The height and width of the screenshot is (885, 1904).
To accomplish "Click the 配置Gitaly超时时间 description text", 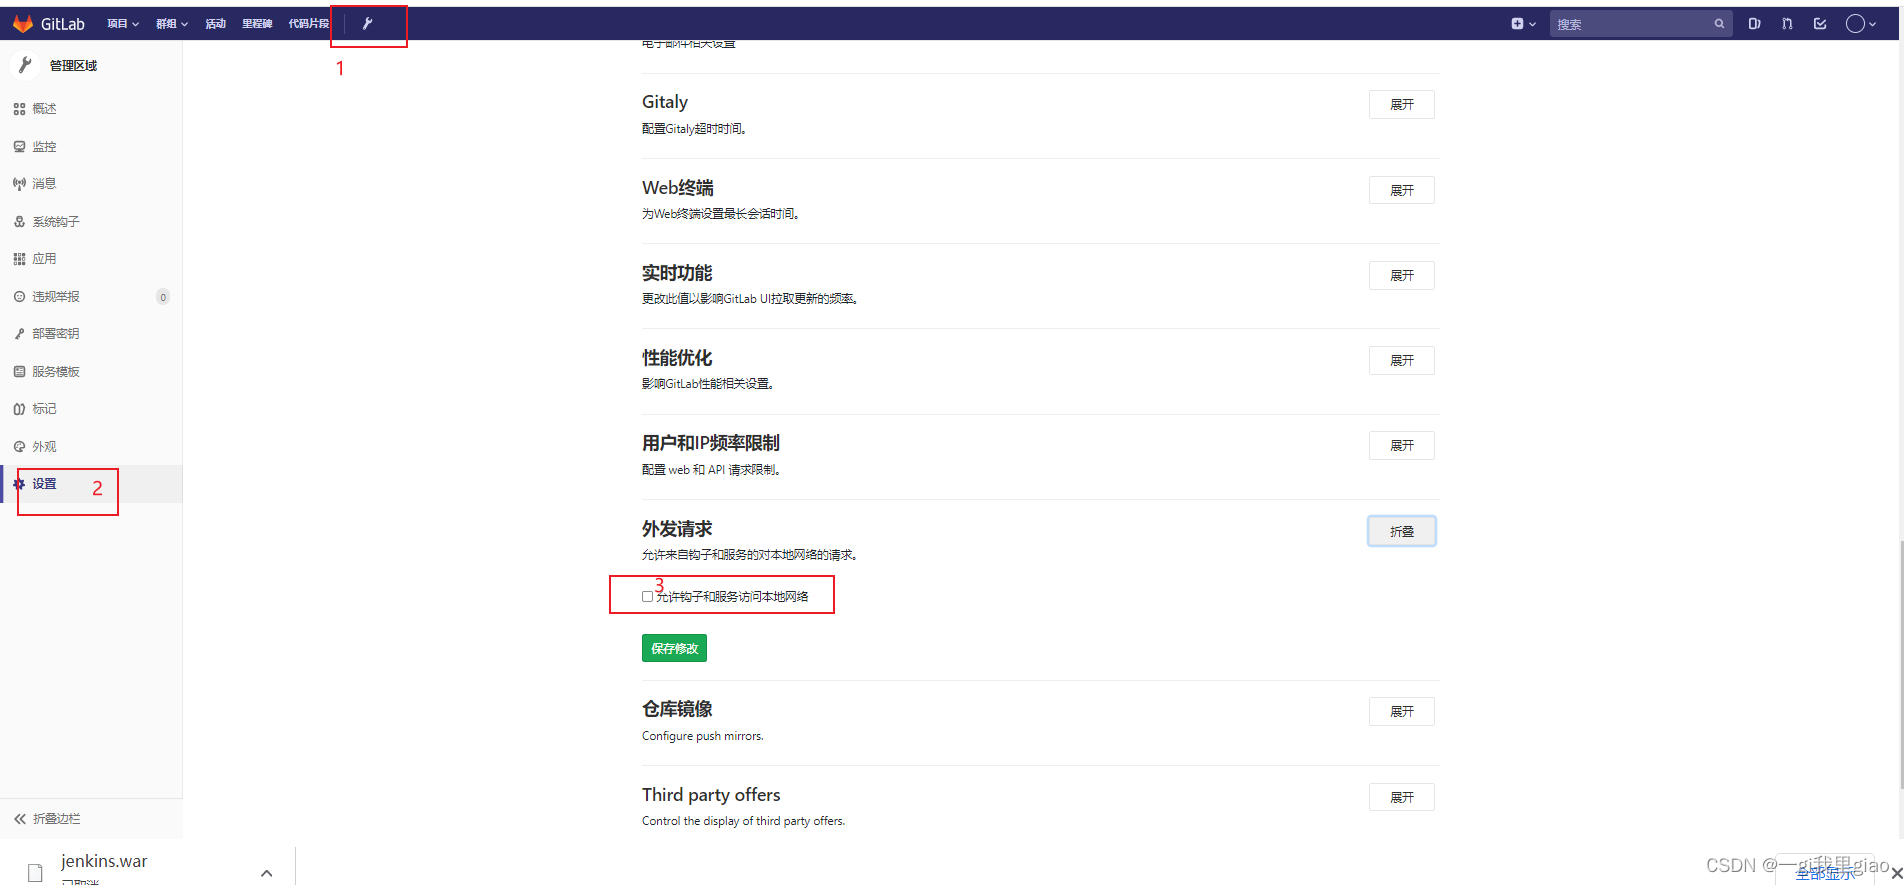I will coord(694,129).
